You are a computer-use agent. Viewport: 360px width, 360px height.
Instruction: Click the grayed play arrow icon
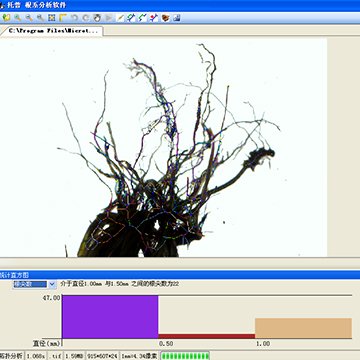pyautogui.click(x=108, y=18)
